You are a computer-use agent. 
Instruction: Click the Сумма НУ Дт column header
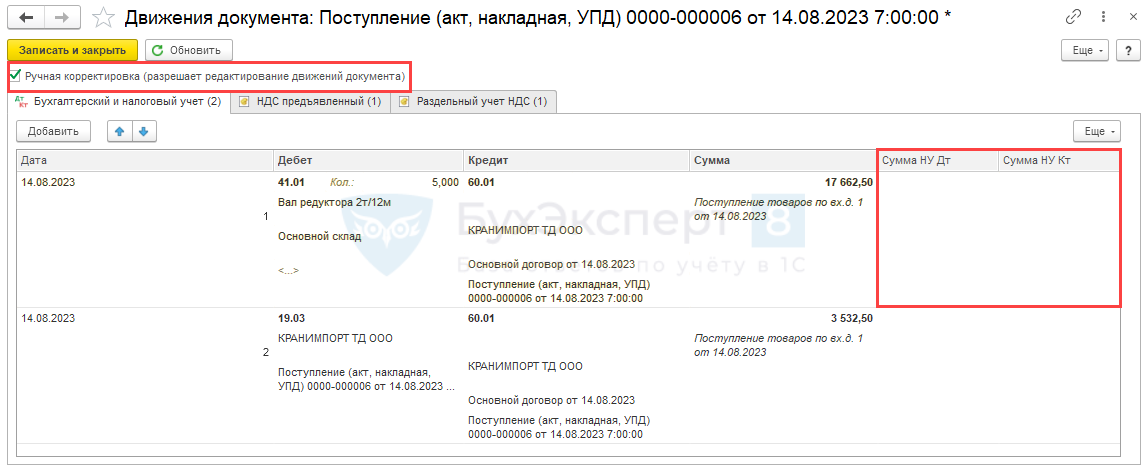click(x=938, y=160)
